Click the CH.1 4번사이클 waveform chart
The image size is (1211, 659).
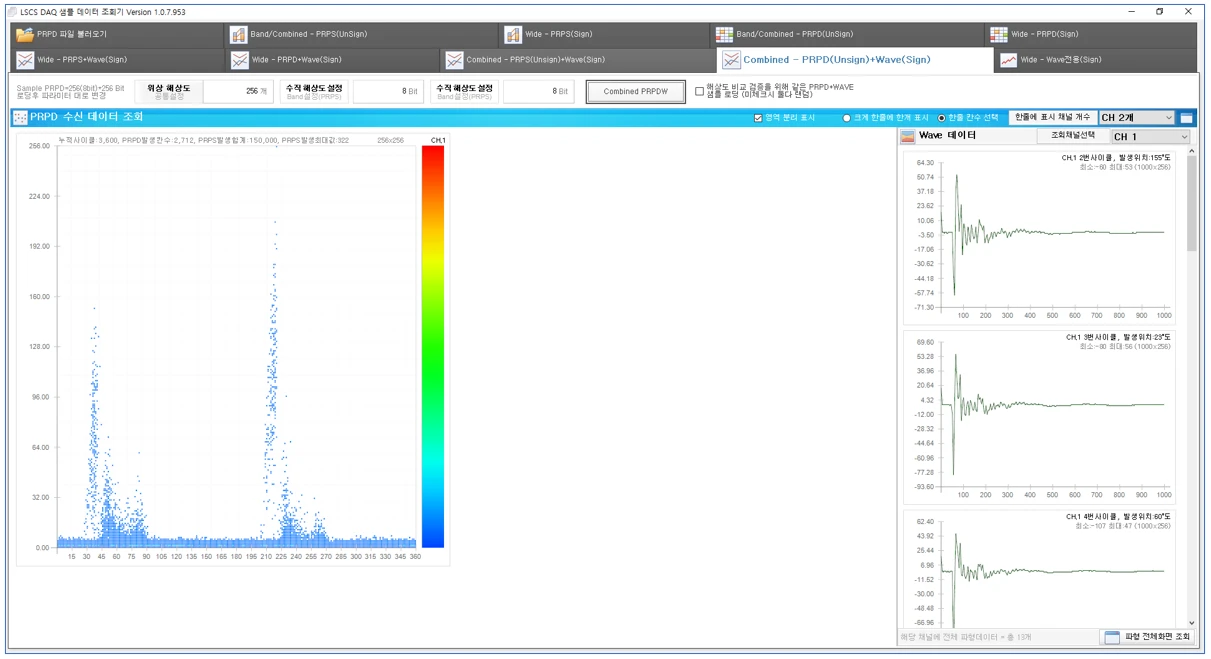1039,569
